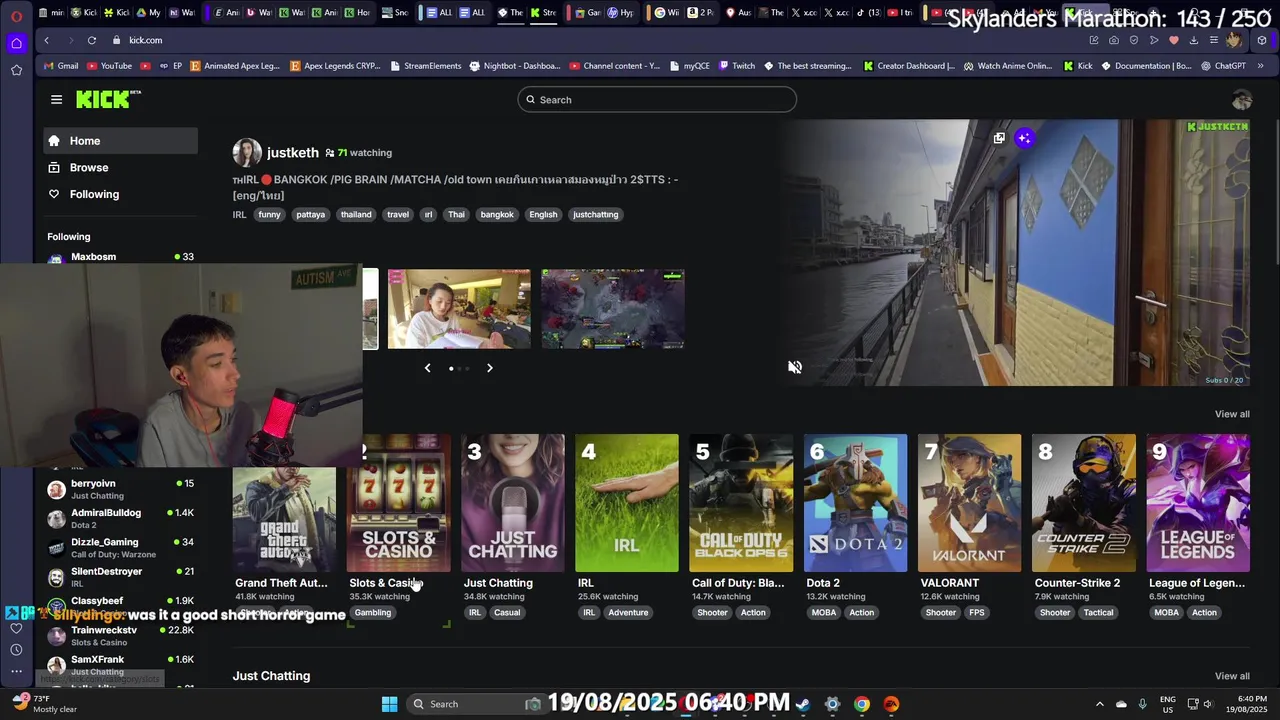Select the Dota game stream thumbnail
This screenshot has width=1280, height=720.
613,309
